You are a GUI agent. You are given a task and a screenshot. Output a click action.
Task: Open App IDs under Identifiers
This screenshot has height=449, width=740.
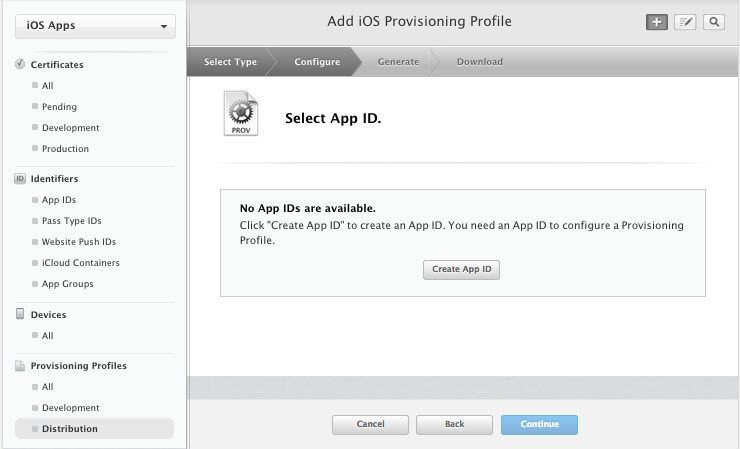click(59, 200)
